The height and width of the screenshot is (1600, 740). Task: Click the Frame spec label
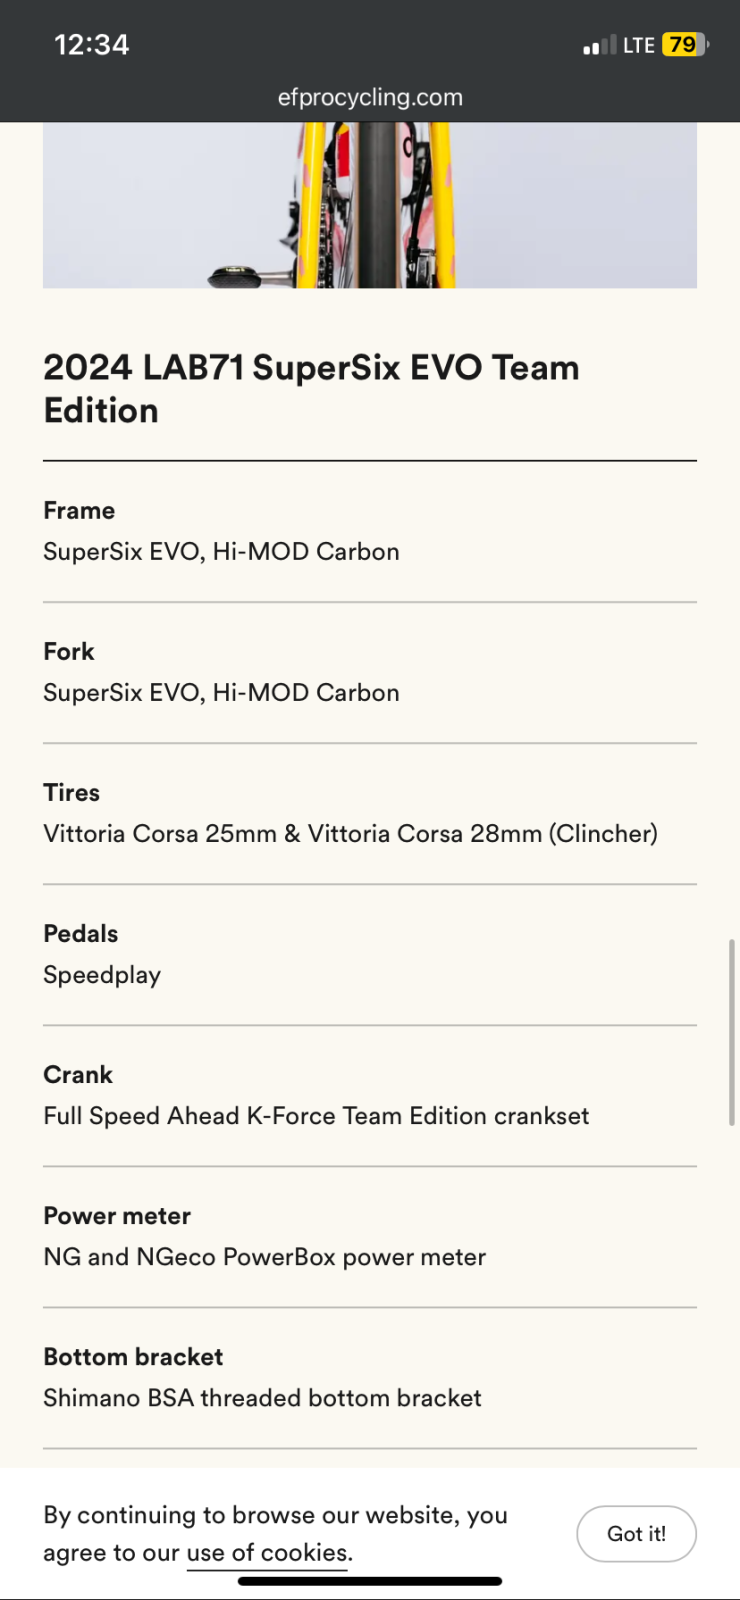tap(79, 511)
